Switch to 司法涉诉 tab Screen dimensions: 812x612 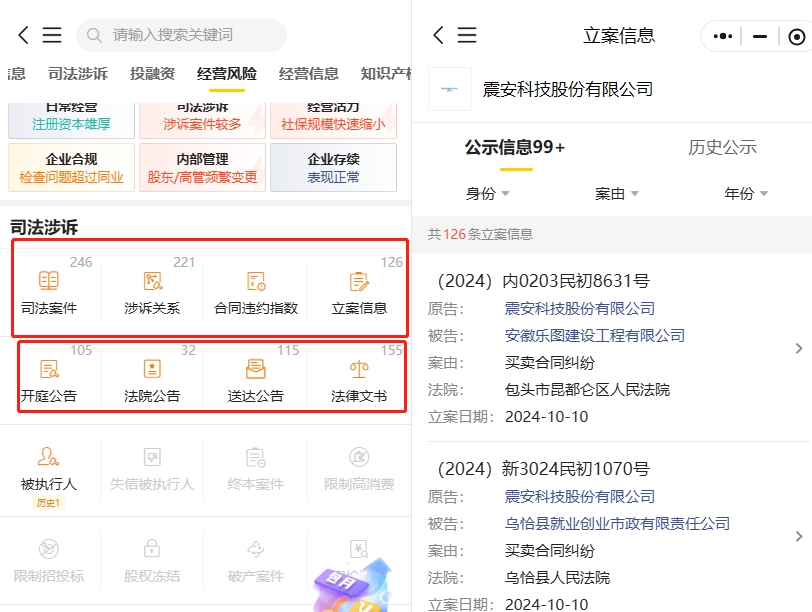coord(78,74)
